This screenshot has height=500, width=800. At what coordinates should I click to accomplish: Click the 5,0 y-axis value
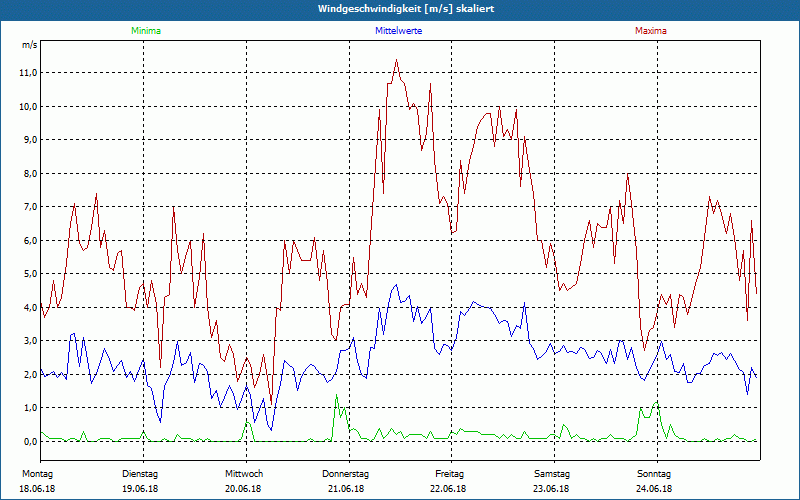pos(31,273)
